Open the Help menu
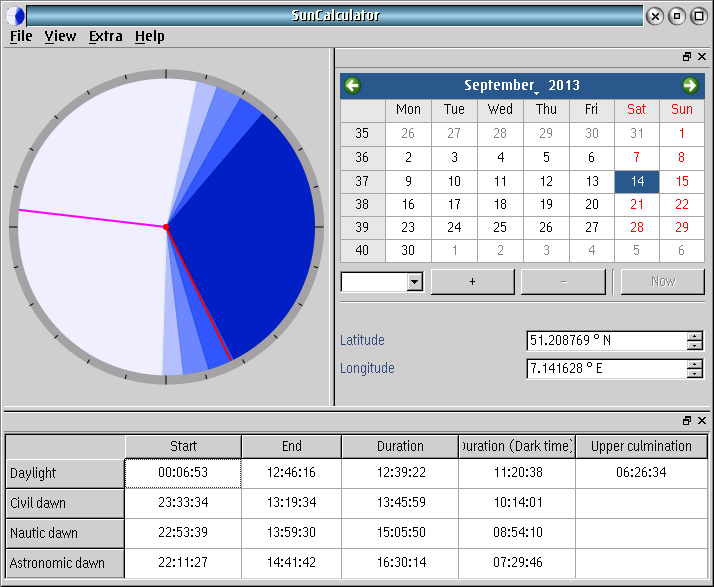The height and width of the screenshot is (587, 714). (x=149, y=36)
